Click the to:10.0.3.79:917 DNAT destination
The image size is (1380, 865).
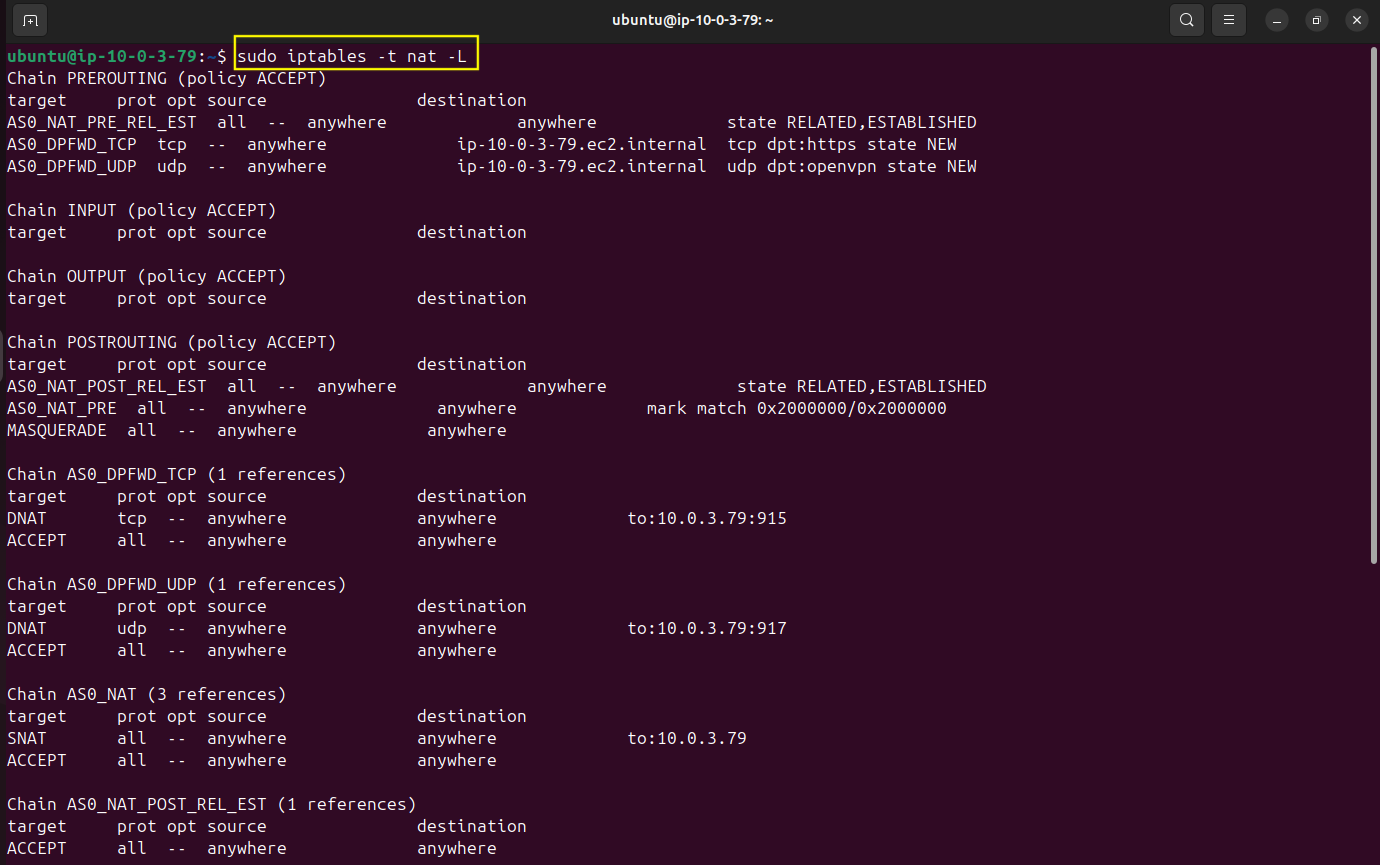[706, 628]
